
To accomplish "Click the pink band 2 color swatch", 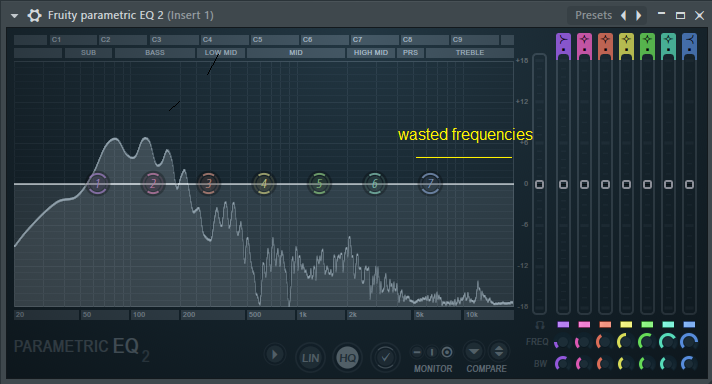I will pyautogui.click(x=584, y=325).
